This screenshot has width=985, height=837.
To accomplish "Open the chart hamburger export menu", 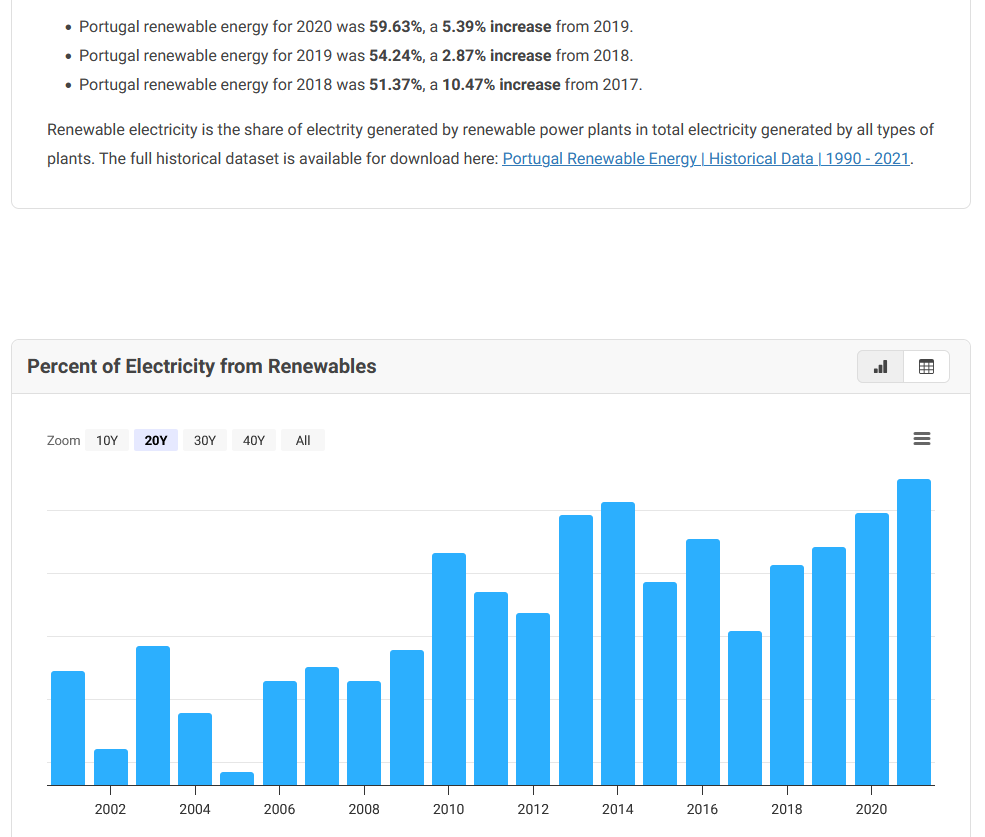I will 922,439.
